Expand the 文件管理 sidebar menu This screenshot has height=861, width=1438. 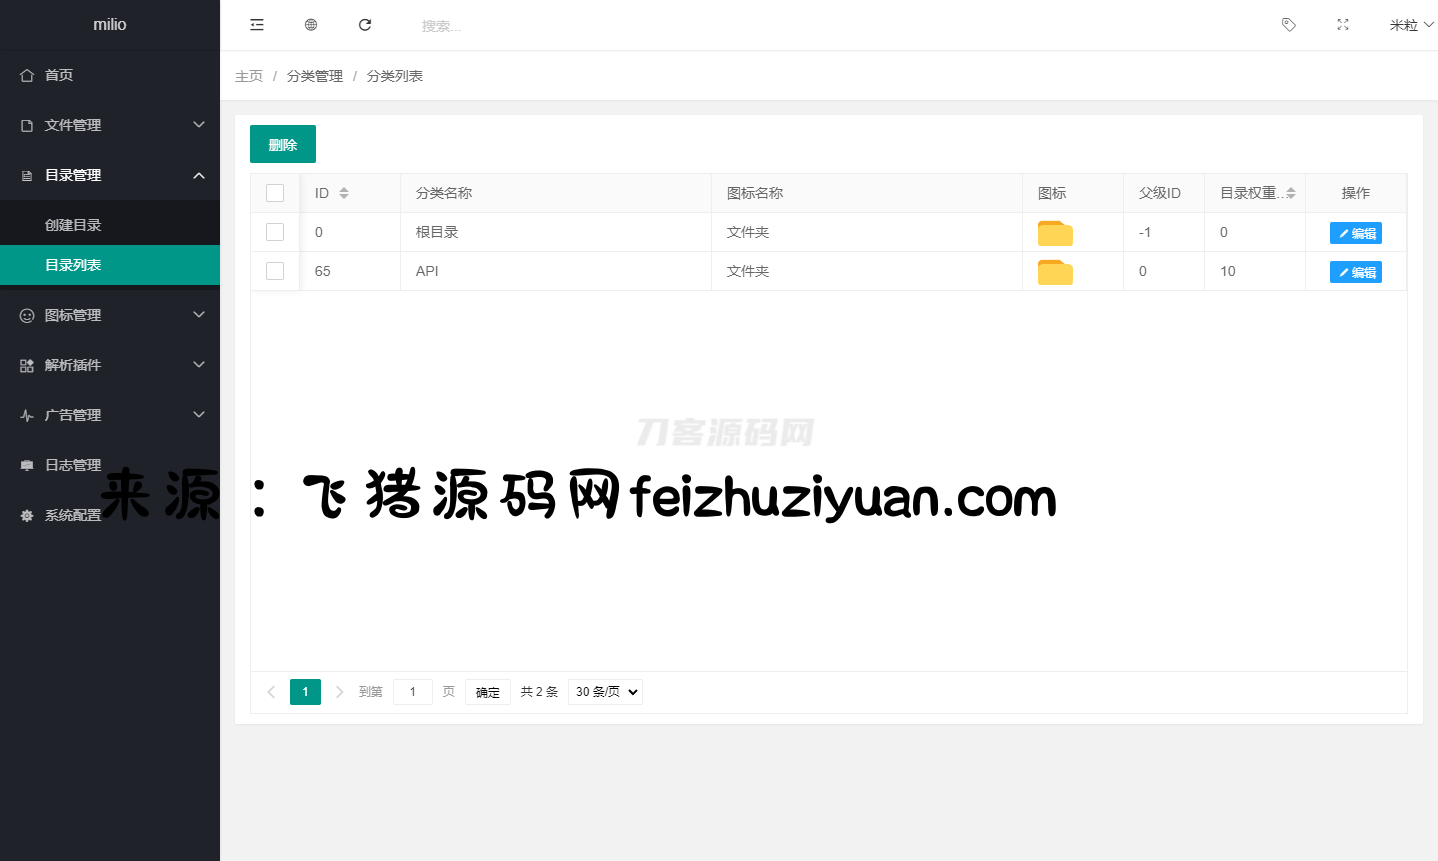(x=110, y=125)
